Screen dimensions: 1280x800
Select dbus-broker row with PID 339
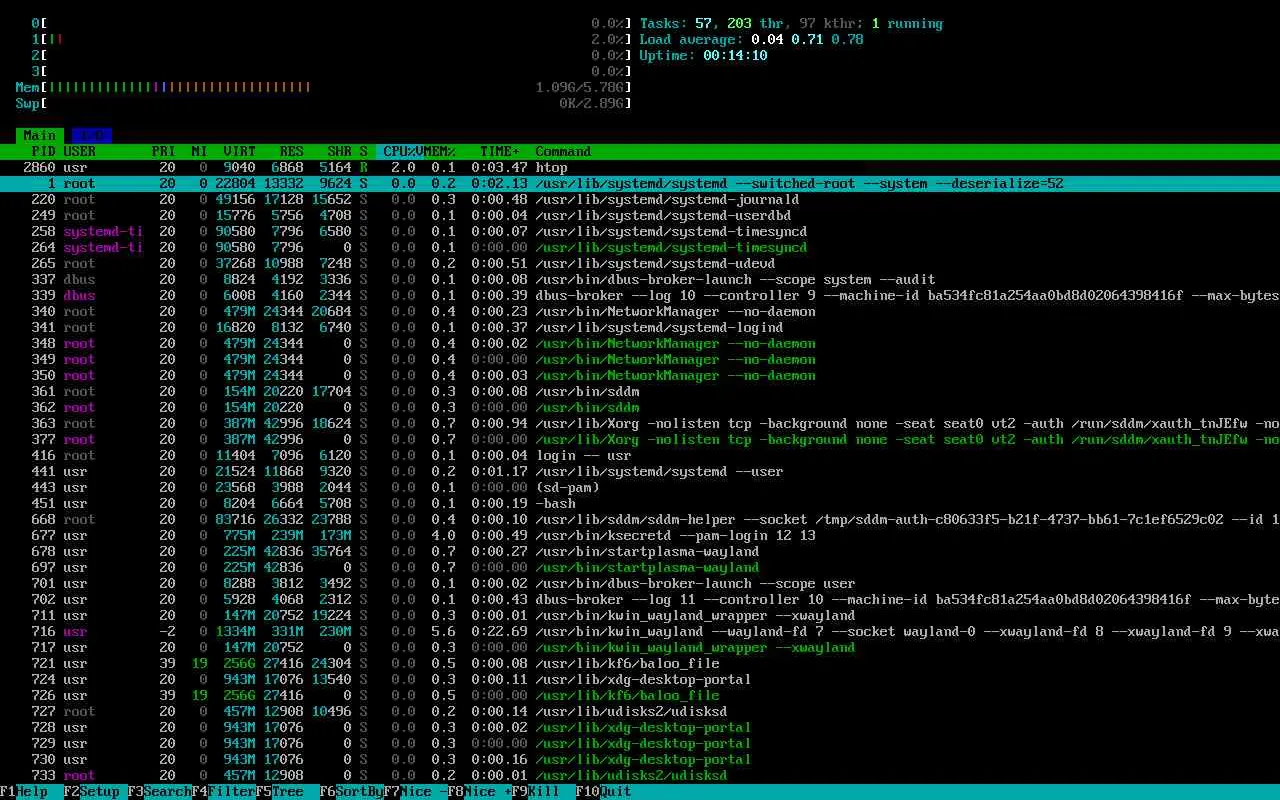pyautogui.click(x=640, y=295)
